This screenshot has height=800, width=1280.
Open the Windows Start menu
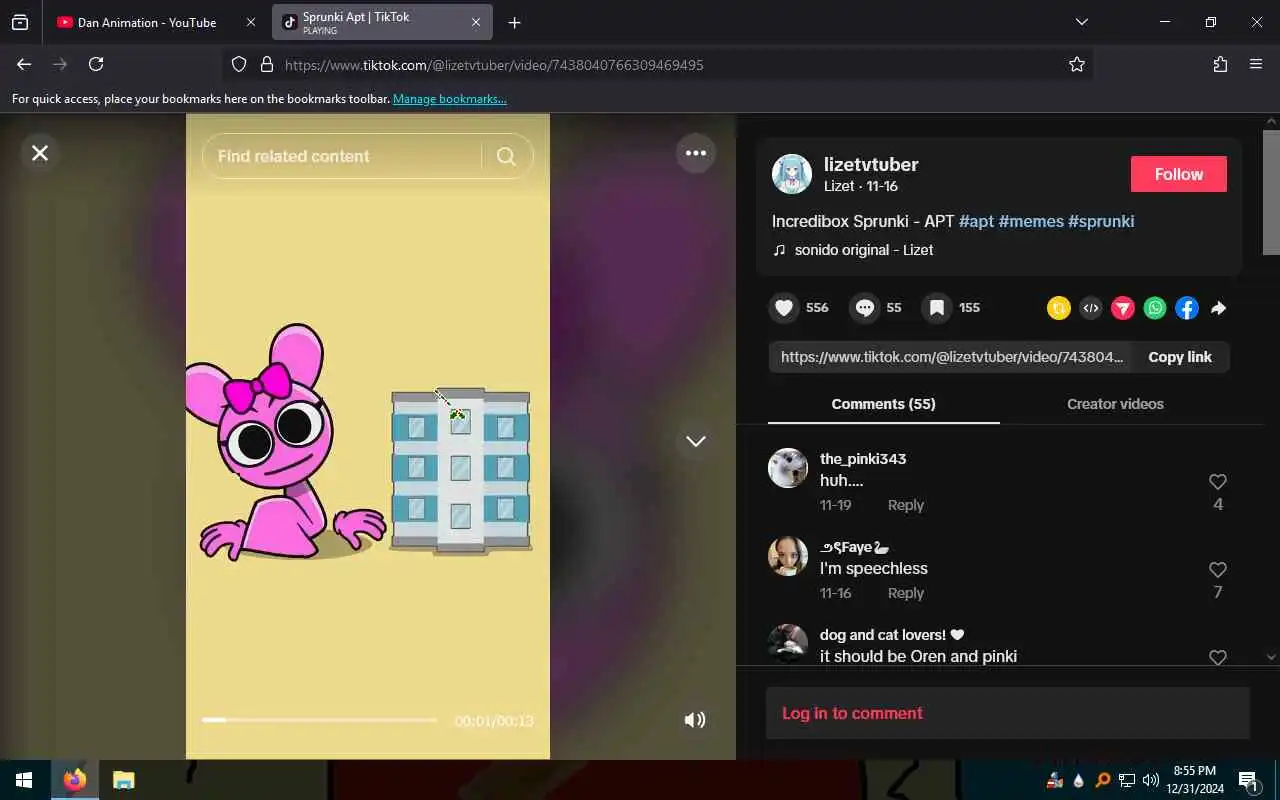(24, 780)
